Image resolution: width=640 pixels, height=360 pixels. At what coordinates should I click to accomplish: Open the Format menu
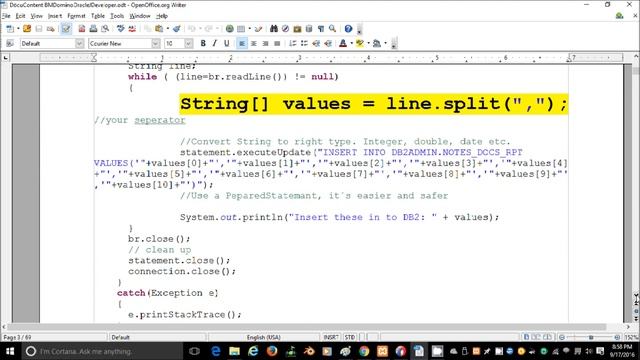76,16
